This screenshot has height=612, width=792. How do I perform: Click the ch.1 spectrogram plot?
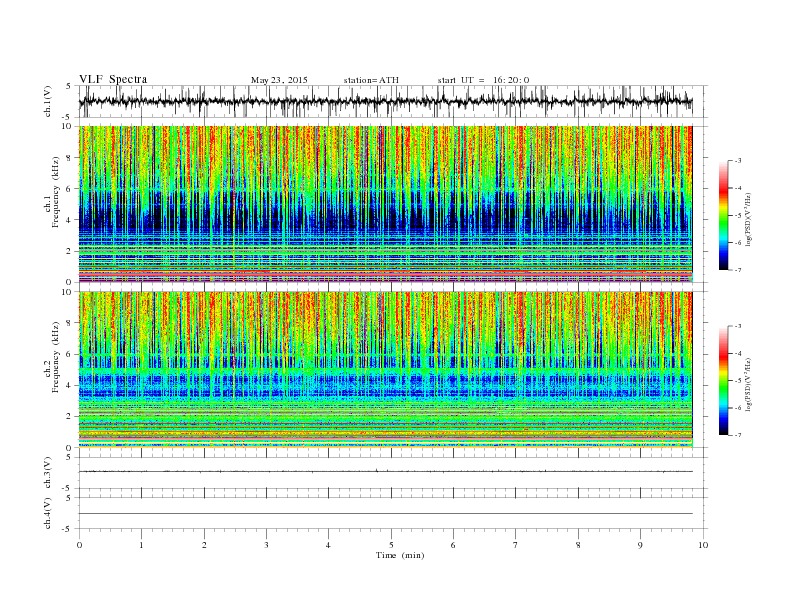coord(385,204)
